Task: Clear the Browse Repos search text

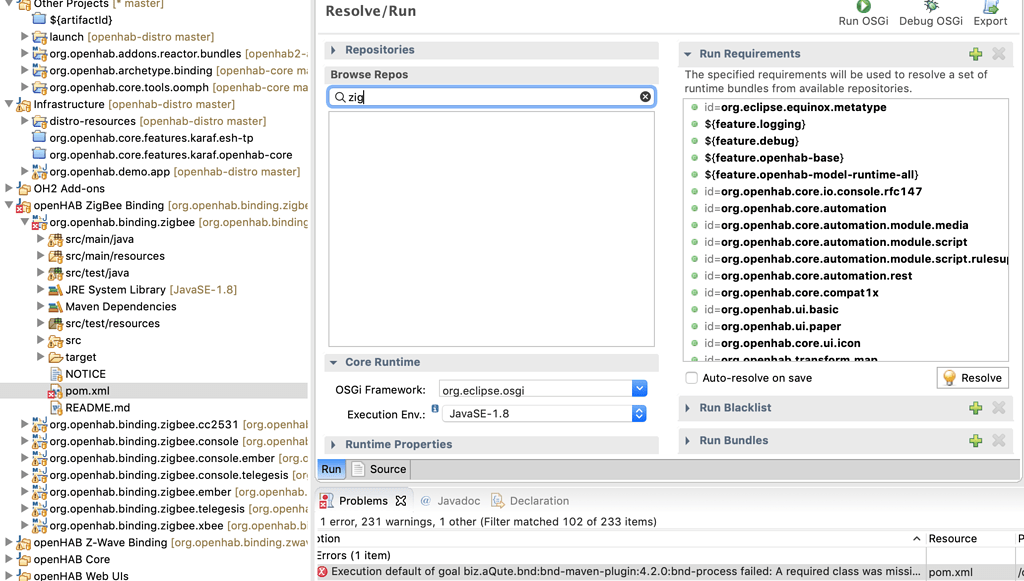Action: pyautogui.click(x=645, y=97)
